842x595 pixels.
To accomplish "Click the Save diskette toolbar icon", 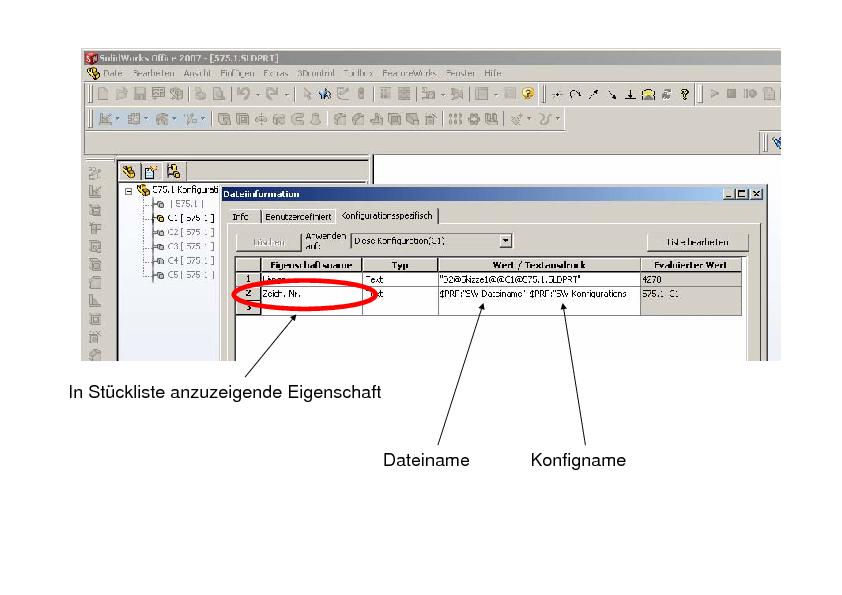I will point(140,94).
